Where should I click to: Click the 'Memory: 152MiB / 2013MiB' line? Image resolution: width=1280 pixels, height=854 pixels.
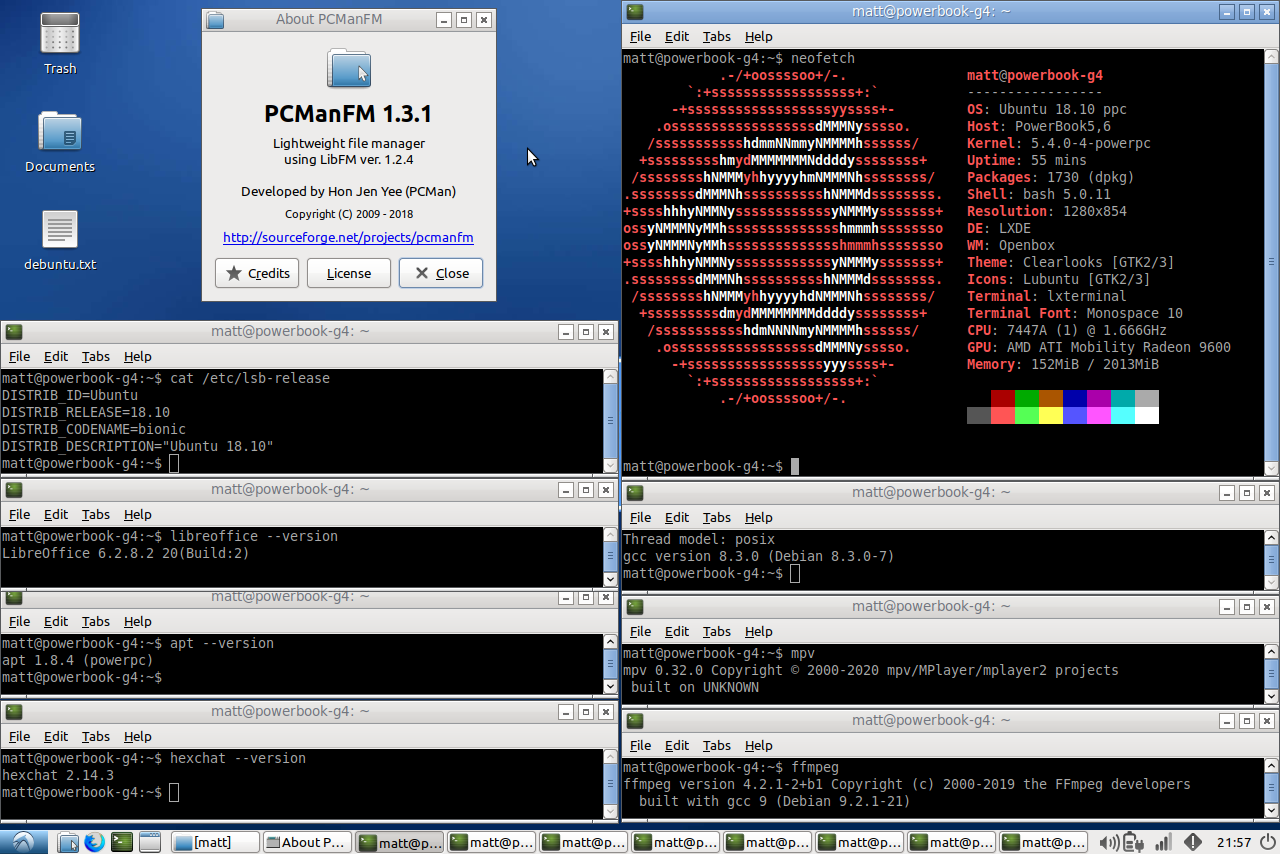(x=1063, y=364)
